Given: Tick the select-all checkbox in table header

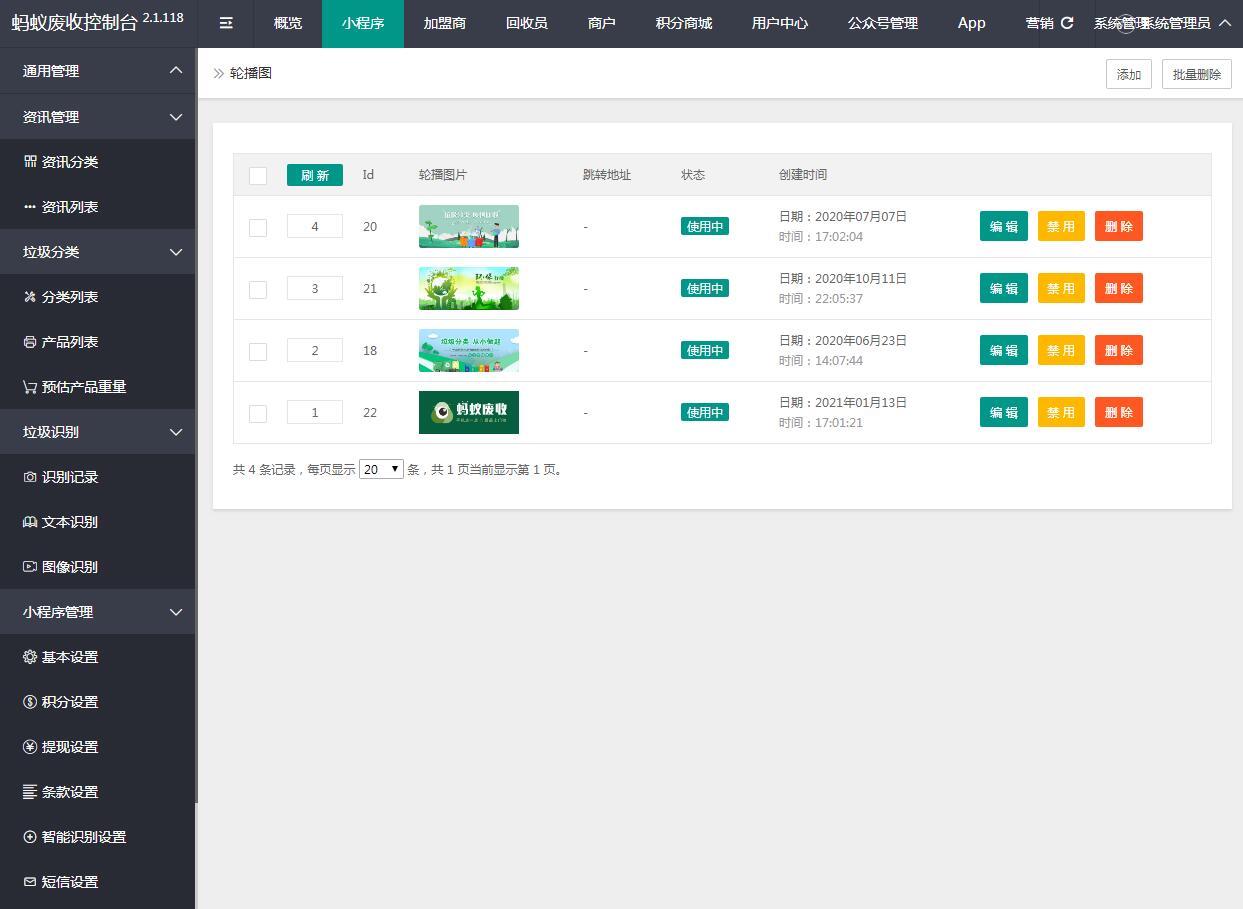Looking at the screenshot, I should coord(258,175).
